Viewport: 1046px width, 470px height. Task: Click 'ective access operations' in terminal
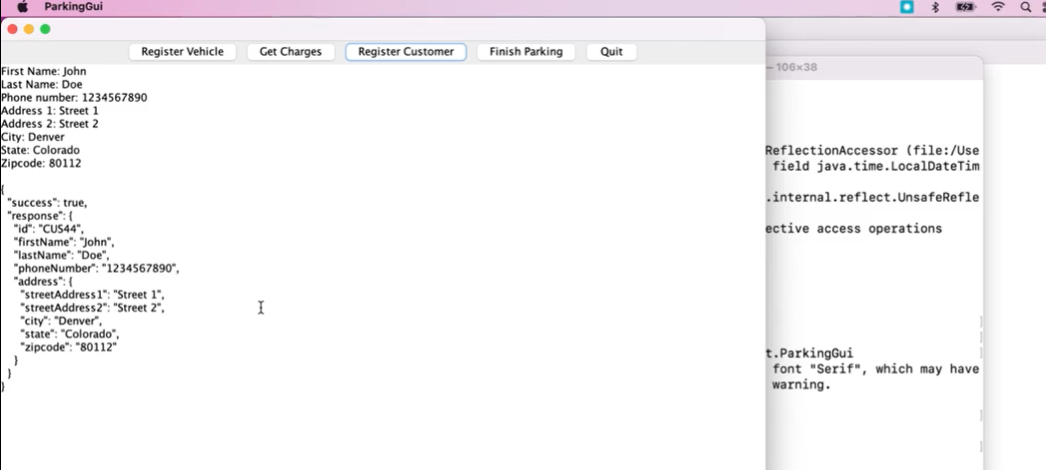click(854, 229)
